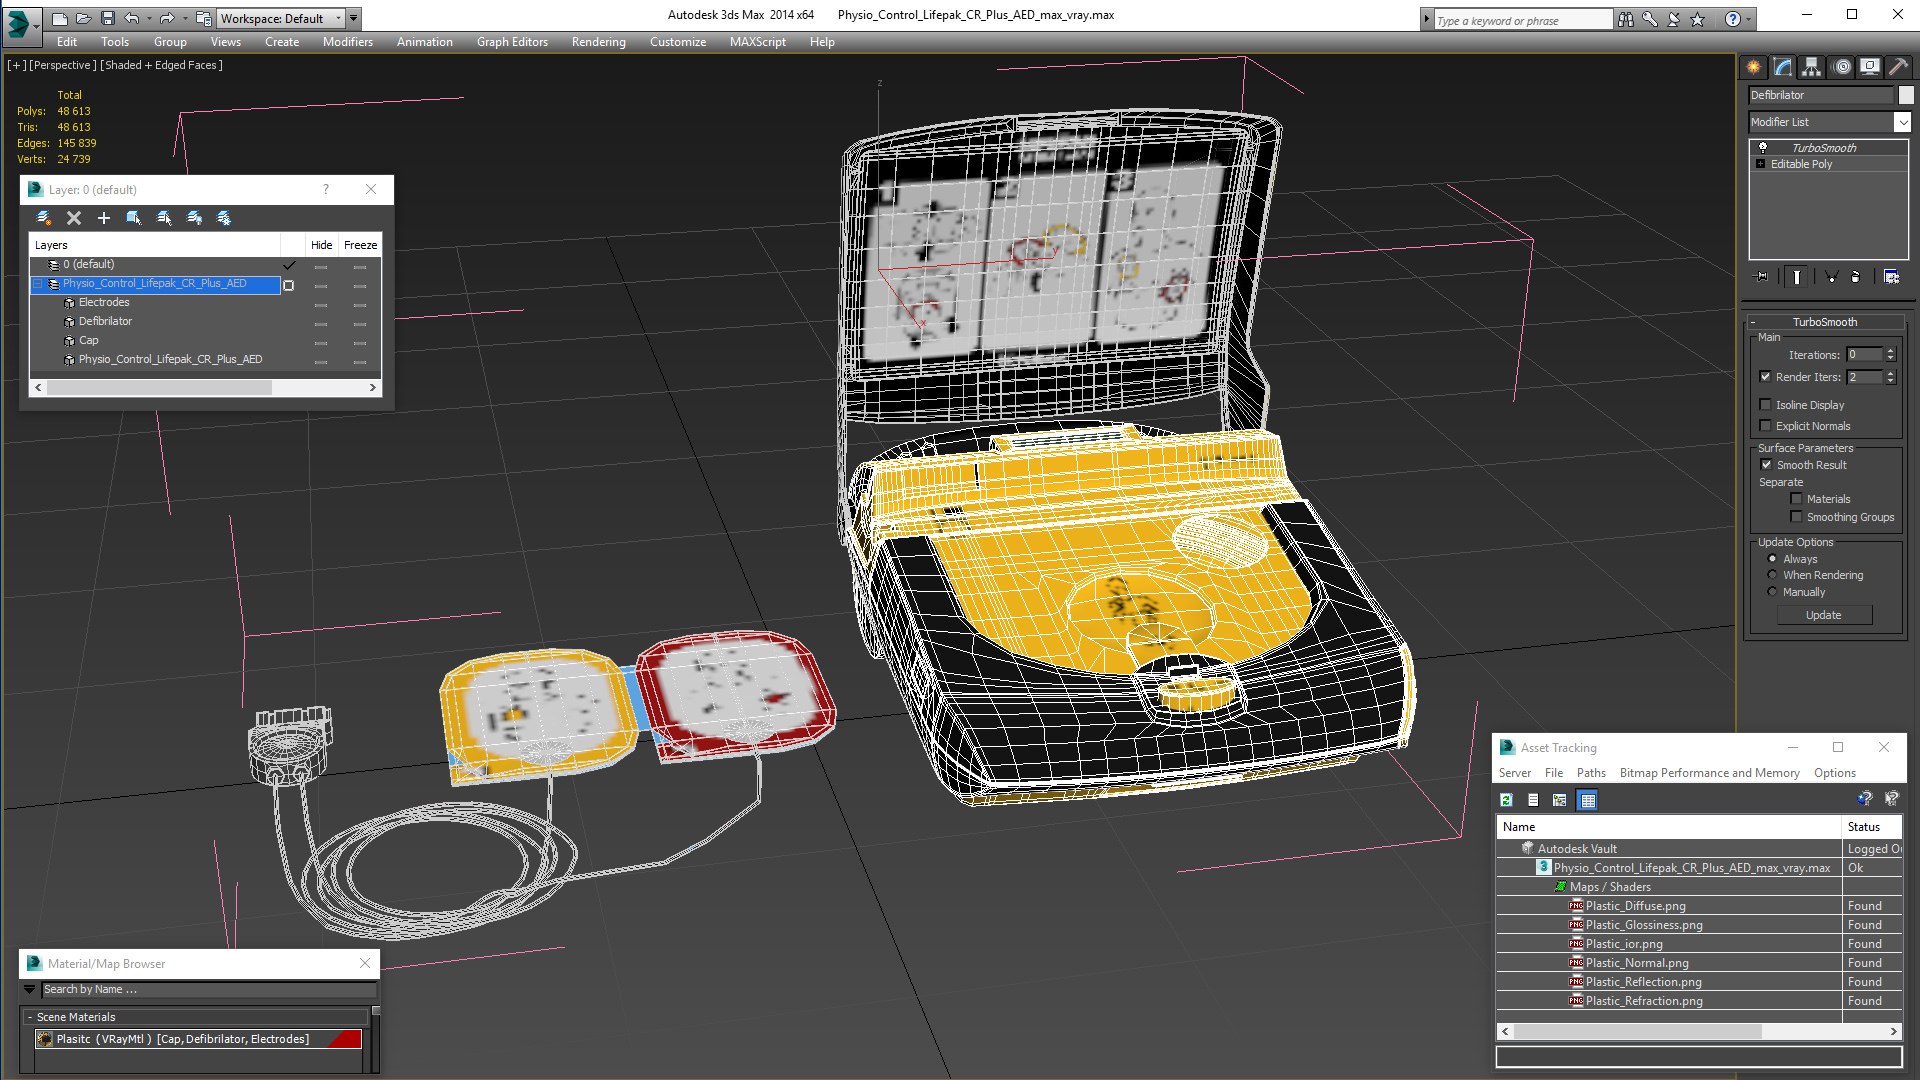Viewport: 1920px width, 1080px height.
Task: Click the Pin Stack icon
Action: [x=1762, y=277]
